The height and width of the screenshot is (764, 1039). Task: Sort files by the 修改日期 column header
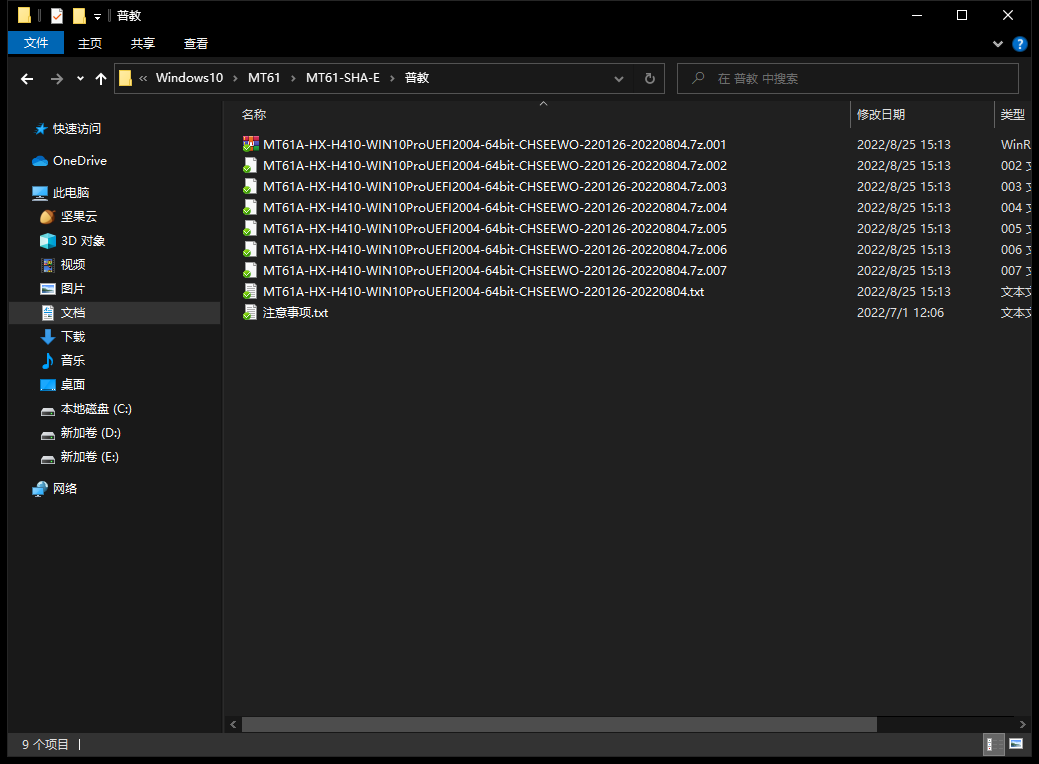coord(881,115)
